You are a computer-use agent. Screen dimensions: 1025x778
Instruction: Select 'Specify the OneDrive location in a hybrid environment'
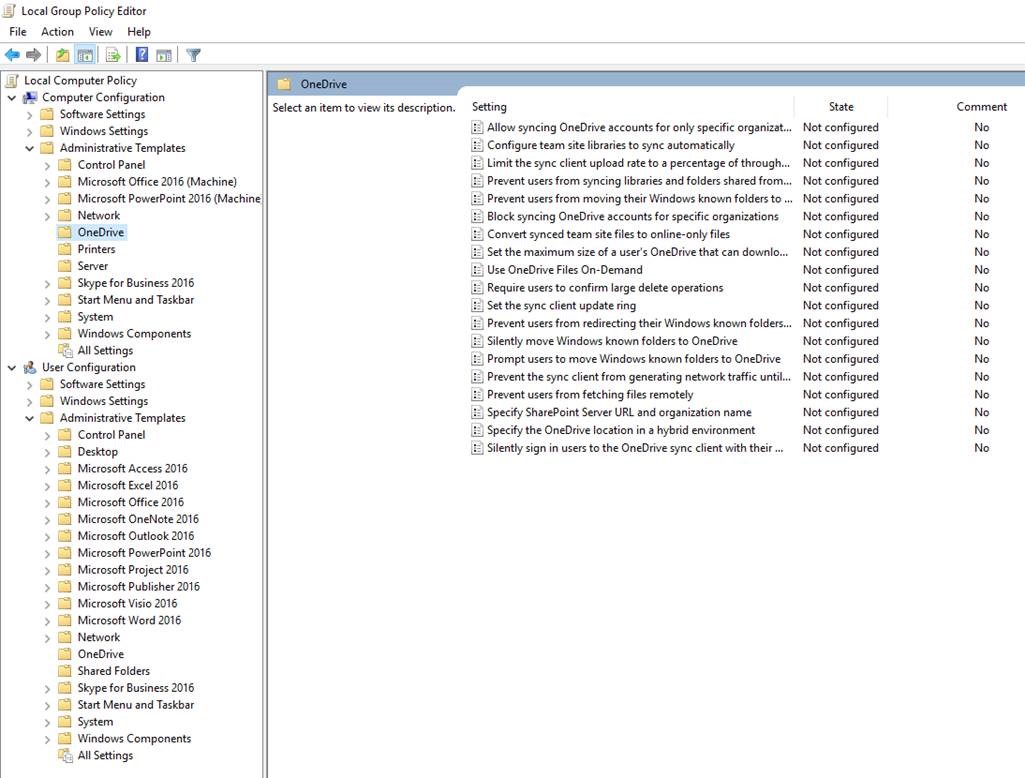(x=620, y=430)
